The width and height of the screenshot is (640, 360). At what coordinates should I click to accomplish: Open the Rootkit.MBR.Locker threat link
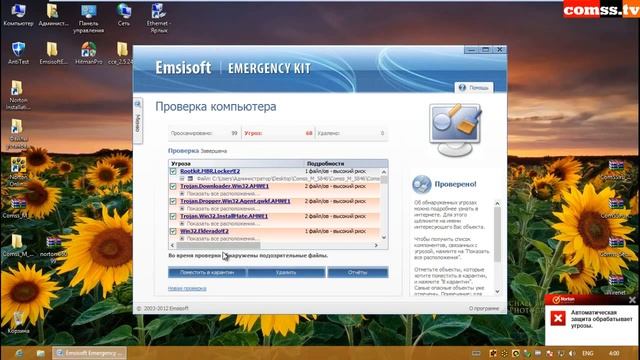(210, 171)
